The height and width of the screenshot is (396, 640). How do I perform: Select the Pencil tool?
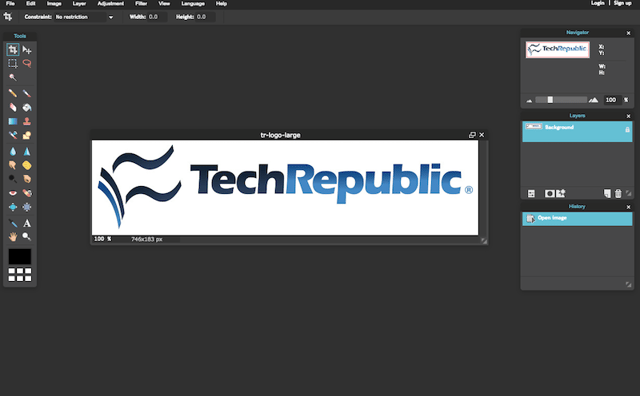pyautogui.click(x=13, y=93)
